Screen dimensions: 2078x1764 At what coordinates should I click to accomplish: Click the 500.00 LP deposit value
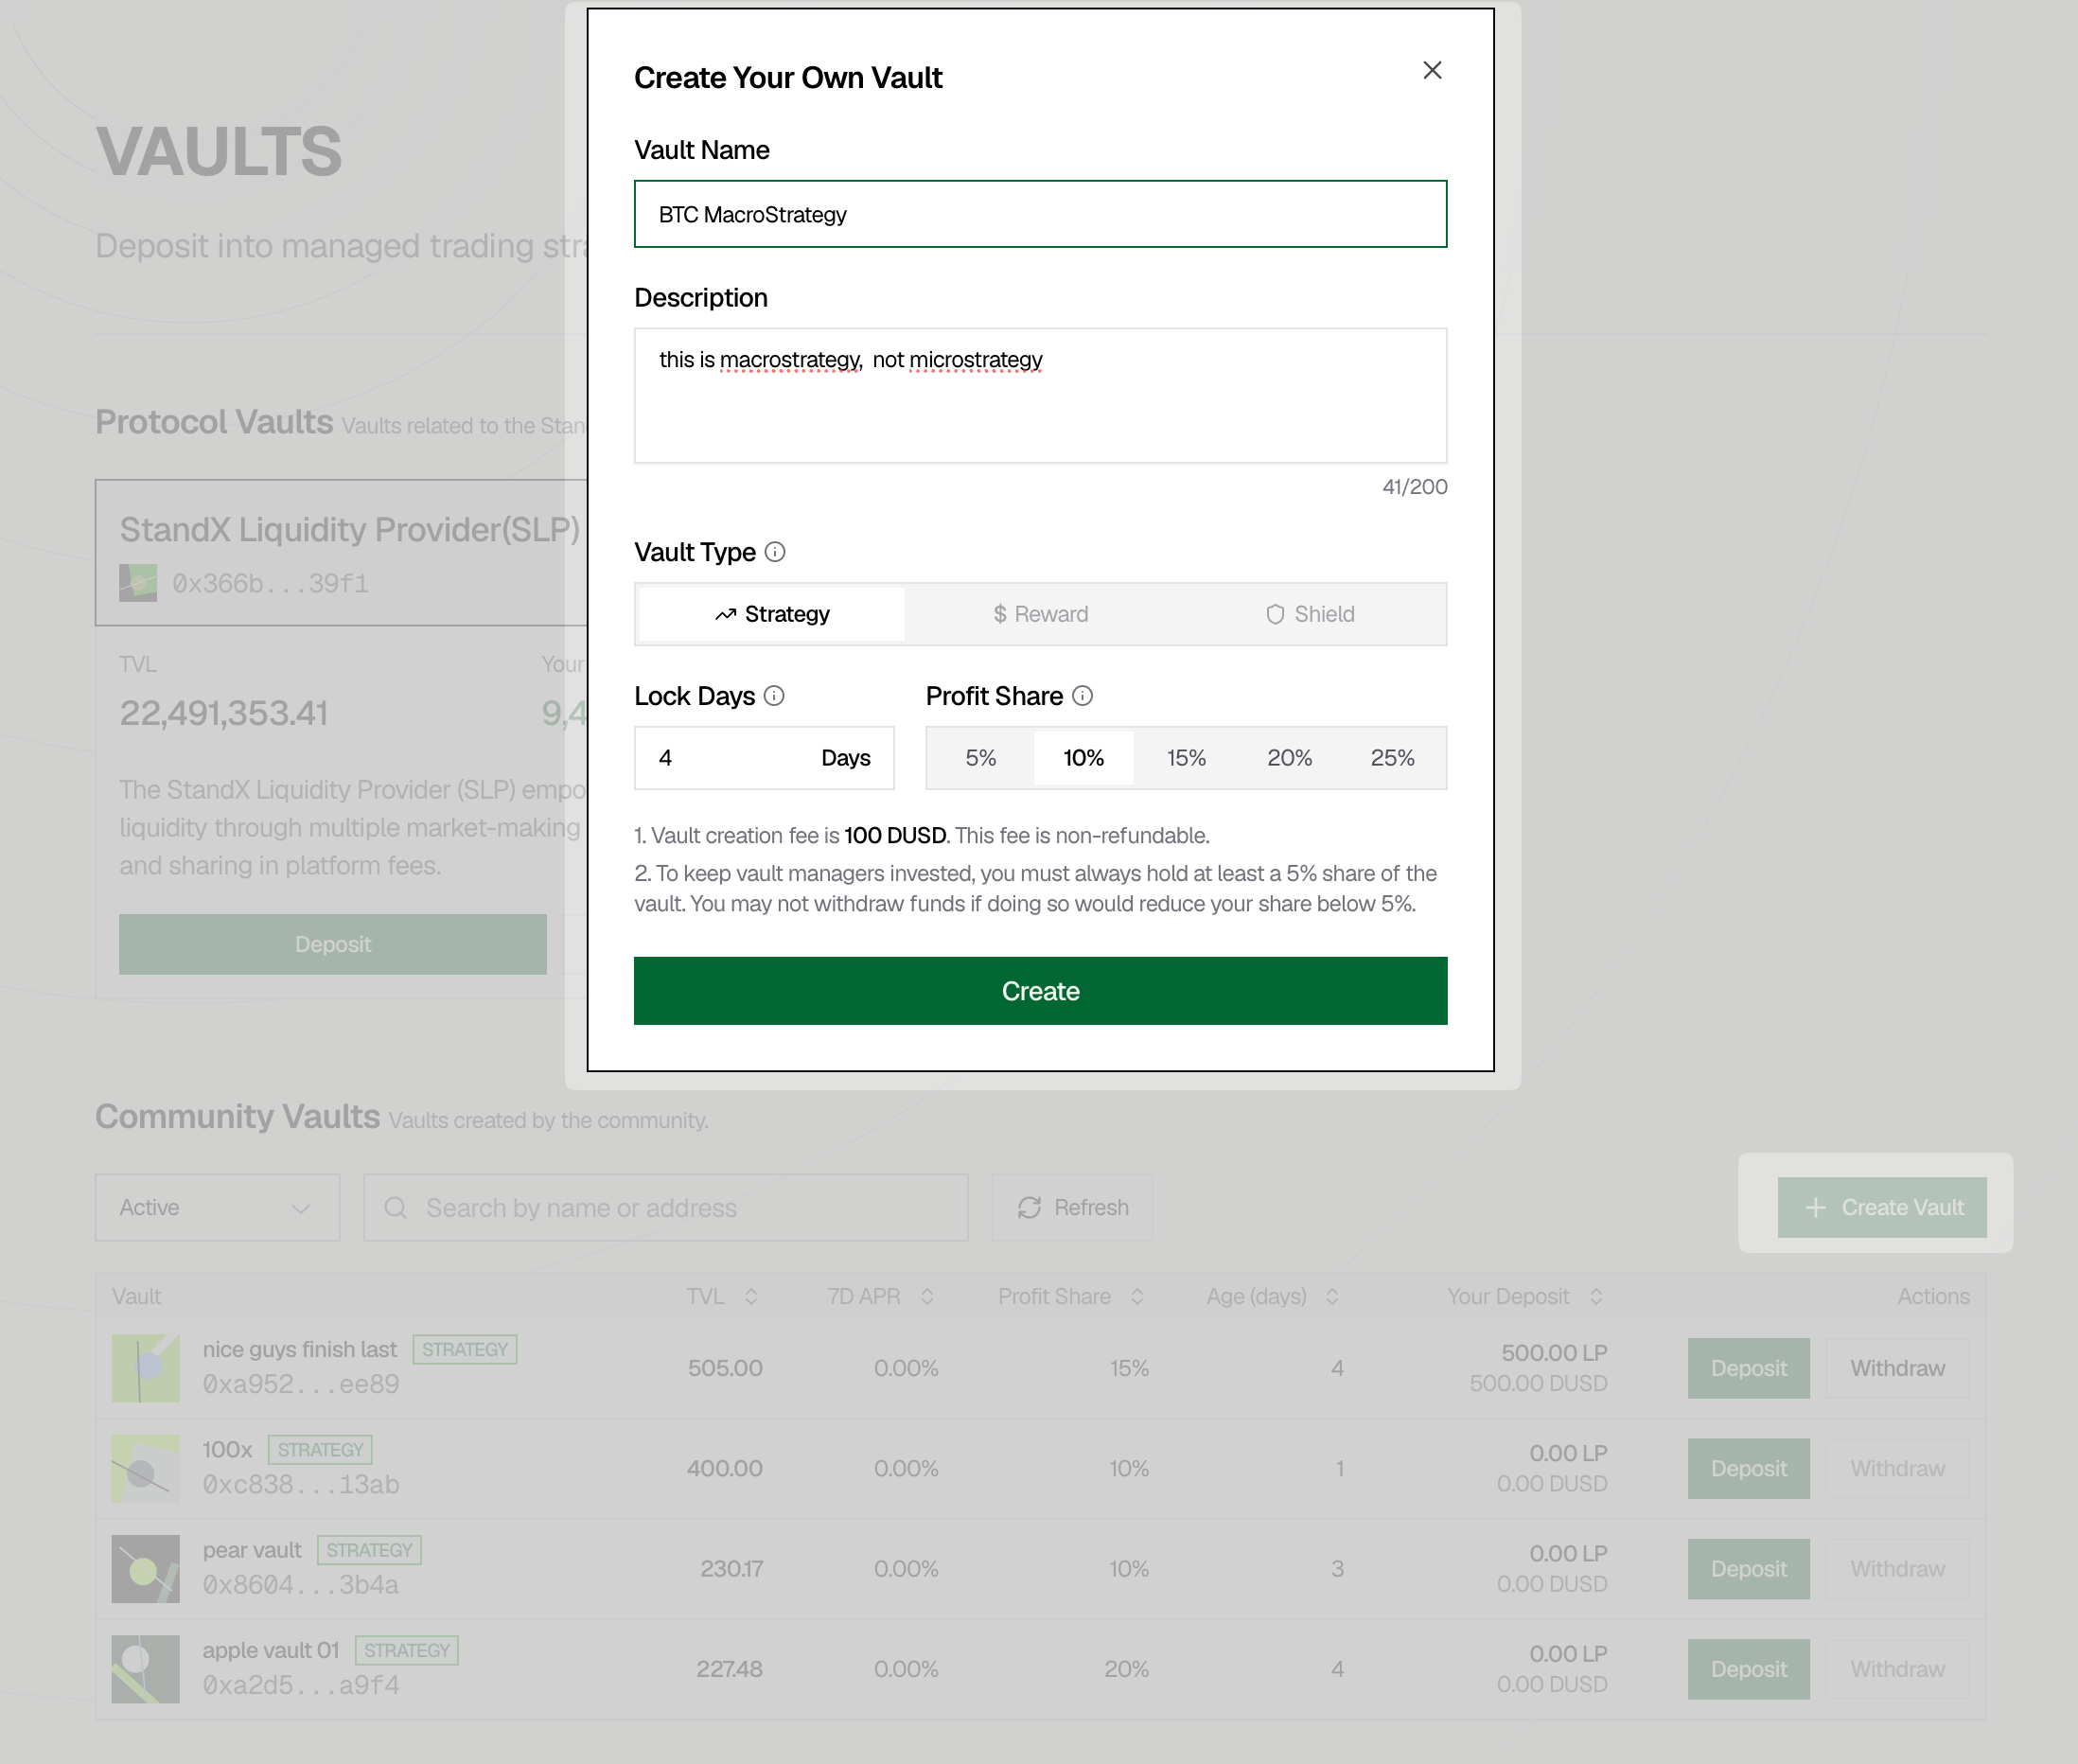pos(1554,1353)
